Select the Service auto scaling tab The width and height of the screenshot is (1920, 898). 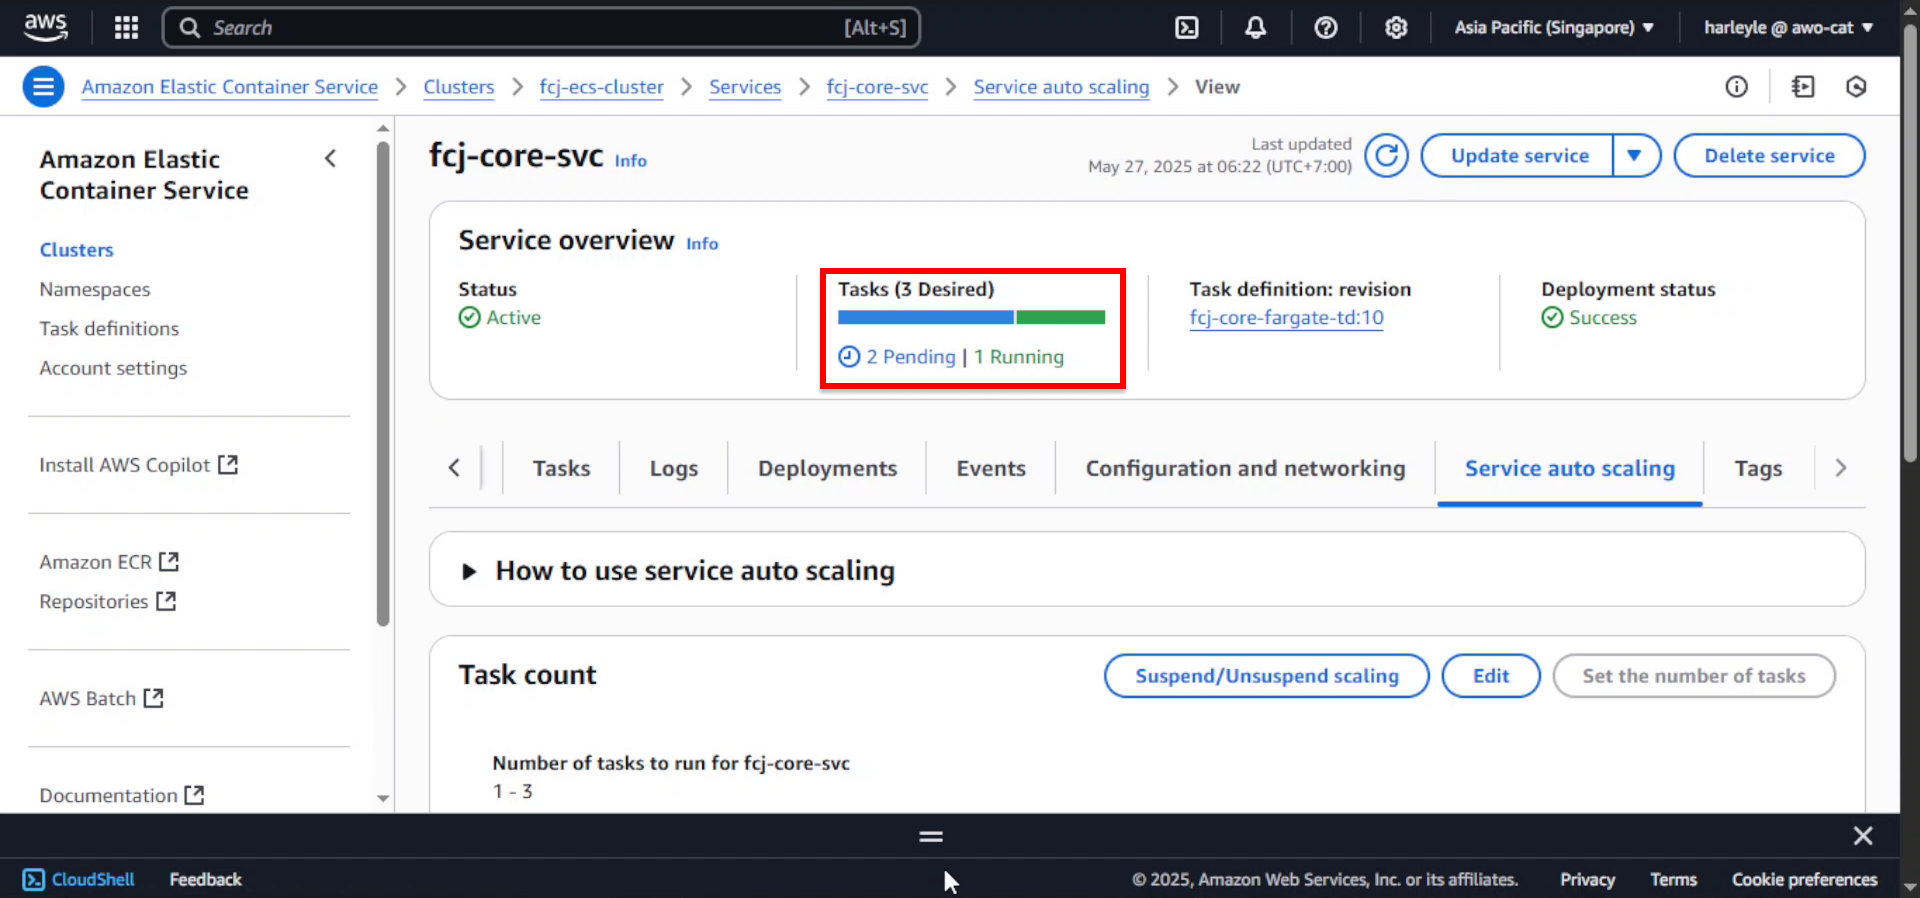(1569, 468)
